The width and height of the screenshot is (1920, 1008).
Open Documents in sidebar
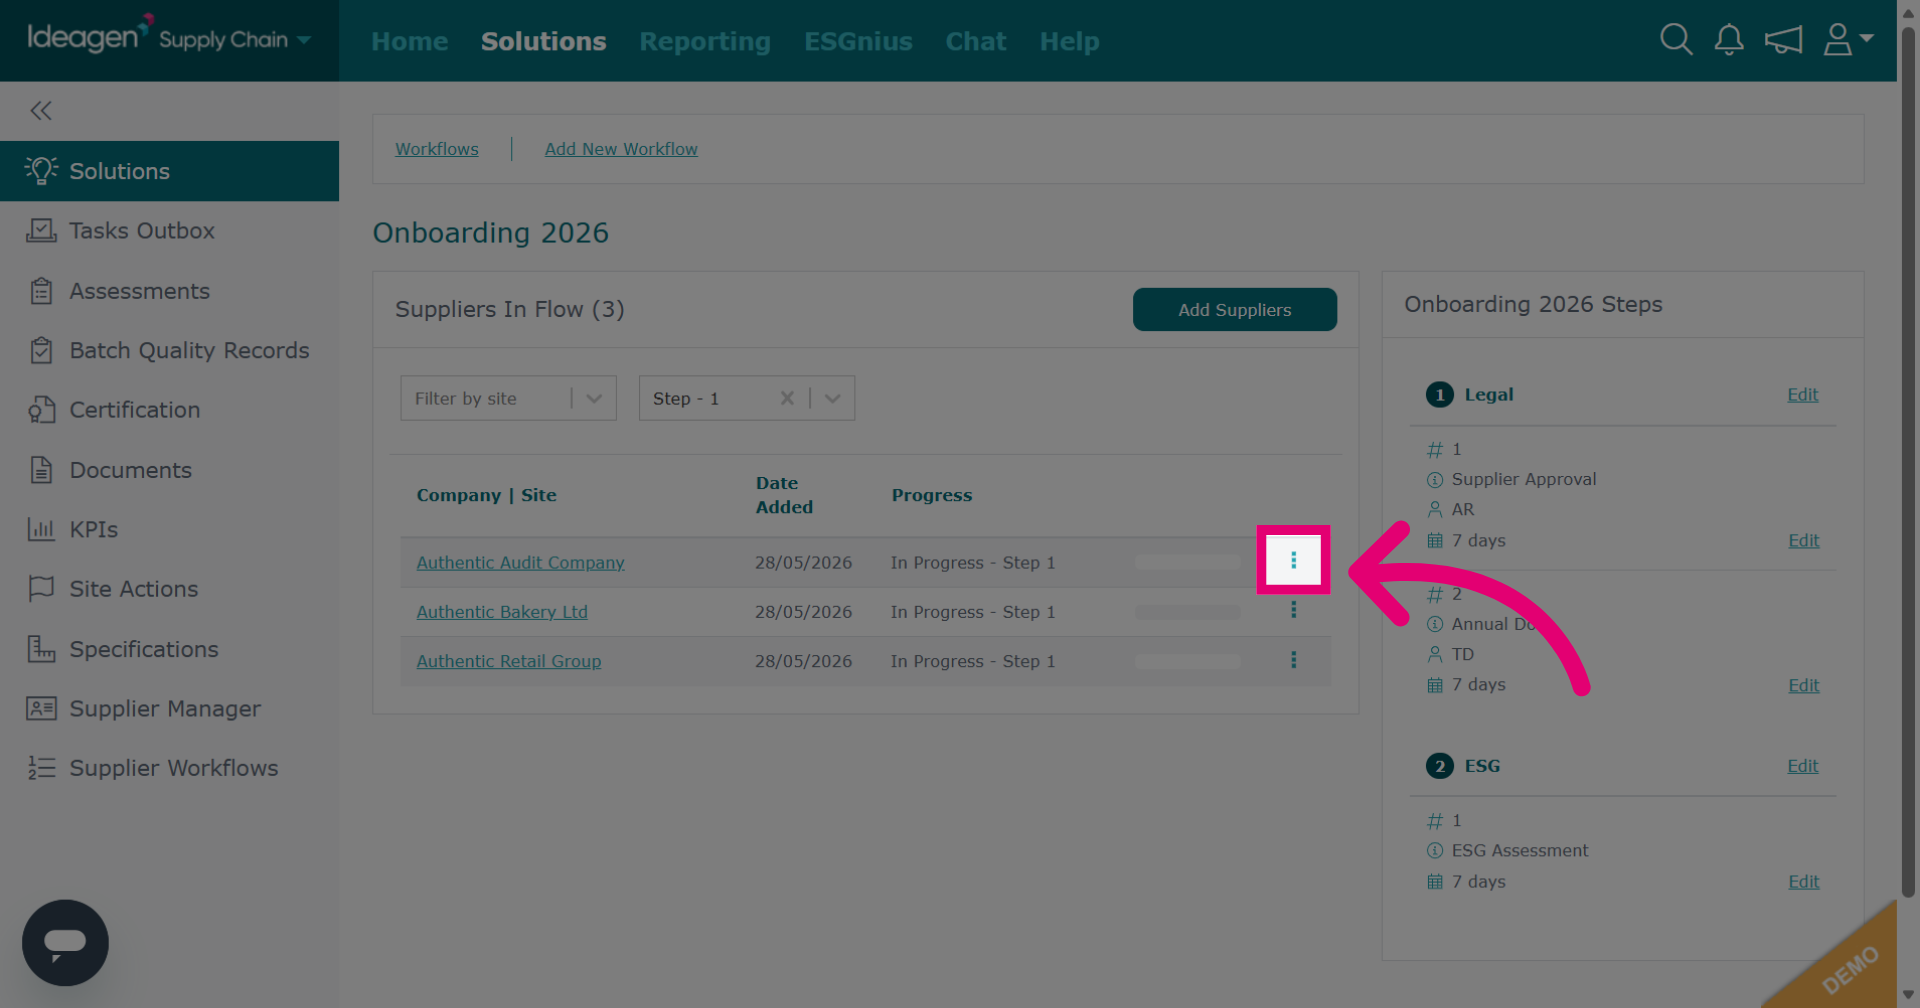[x=130, y=470]
